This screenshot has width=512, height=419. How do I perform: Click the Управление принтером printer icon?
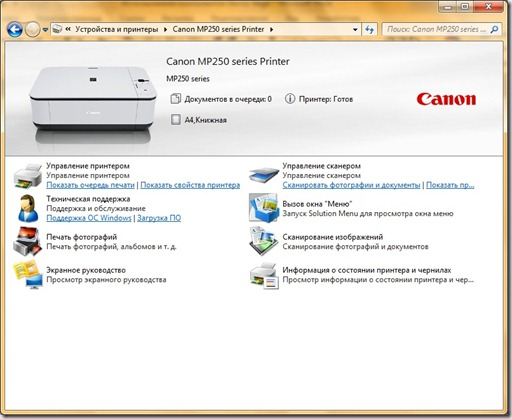coord(28,176)
